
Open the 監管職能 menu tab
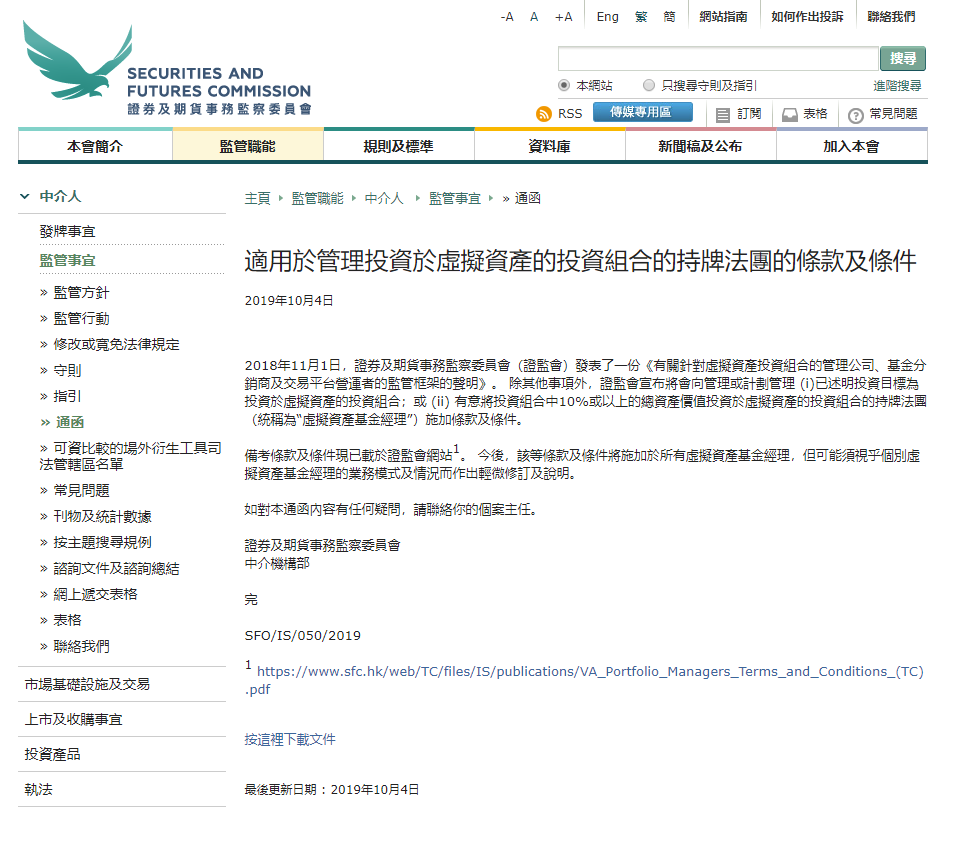(248, 146)
